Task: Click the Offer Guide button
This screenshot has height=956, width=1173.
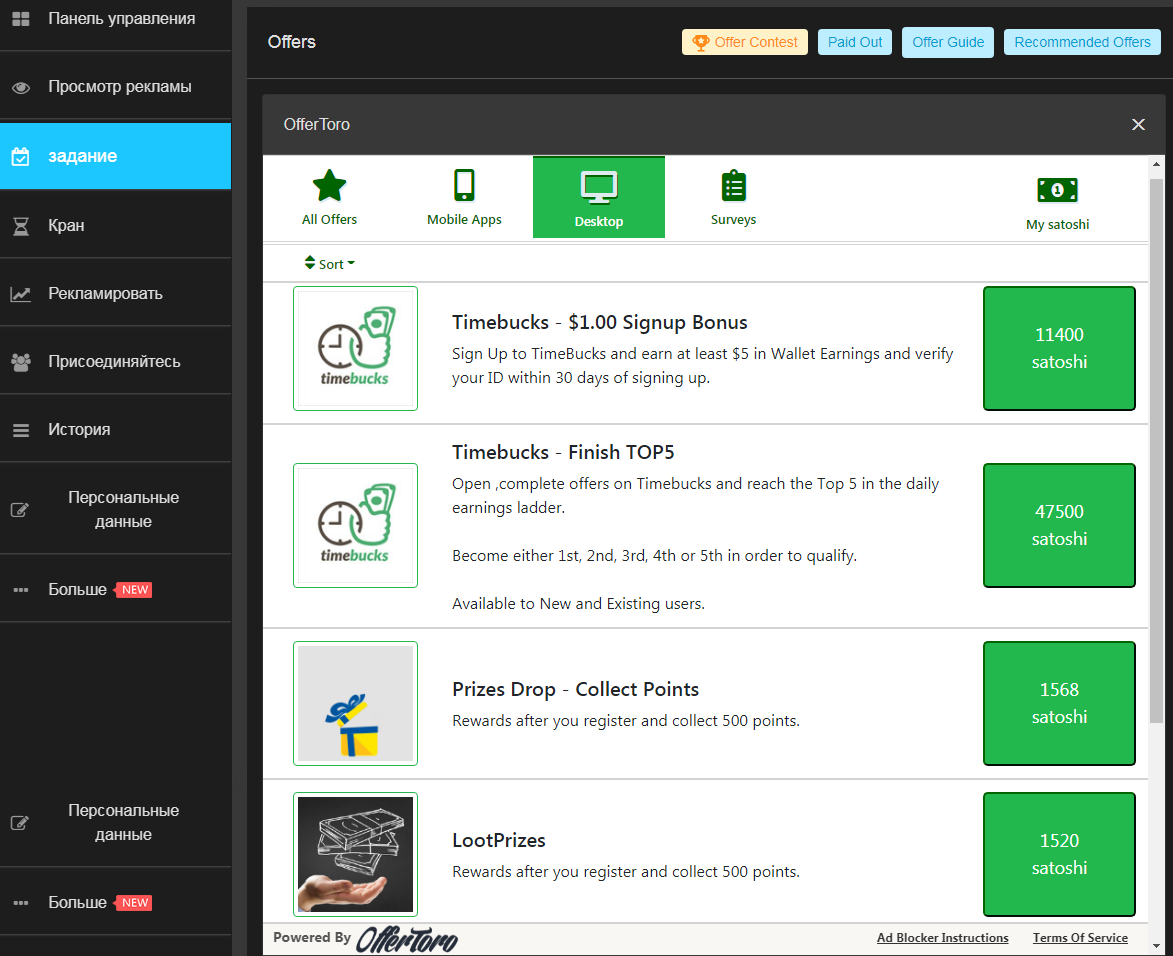Action: click(948, 43)
